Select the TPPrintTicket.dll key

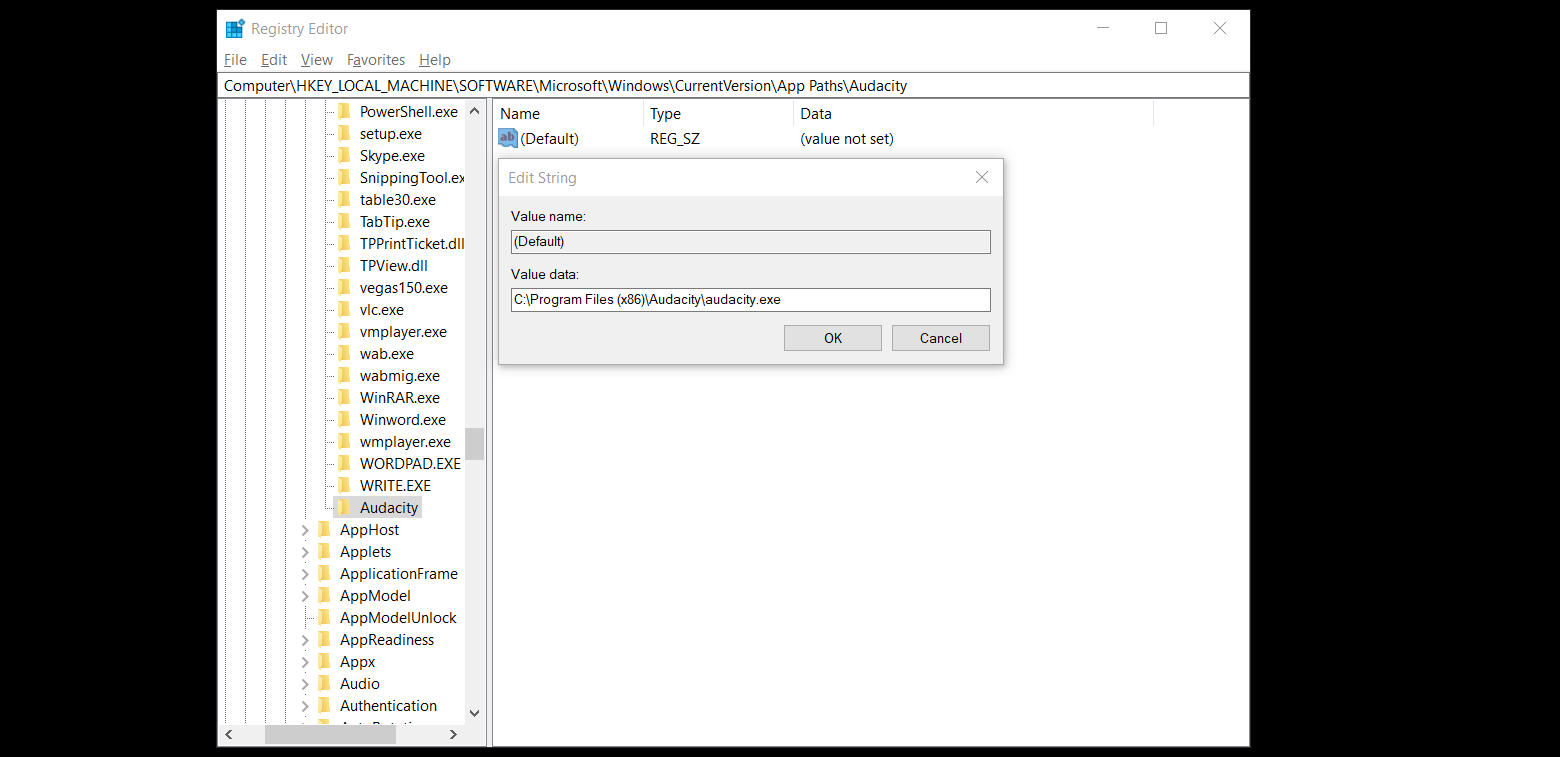(x=412, y=243)
